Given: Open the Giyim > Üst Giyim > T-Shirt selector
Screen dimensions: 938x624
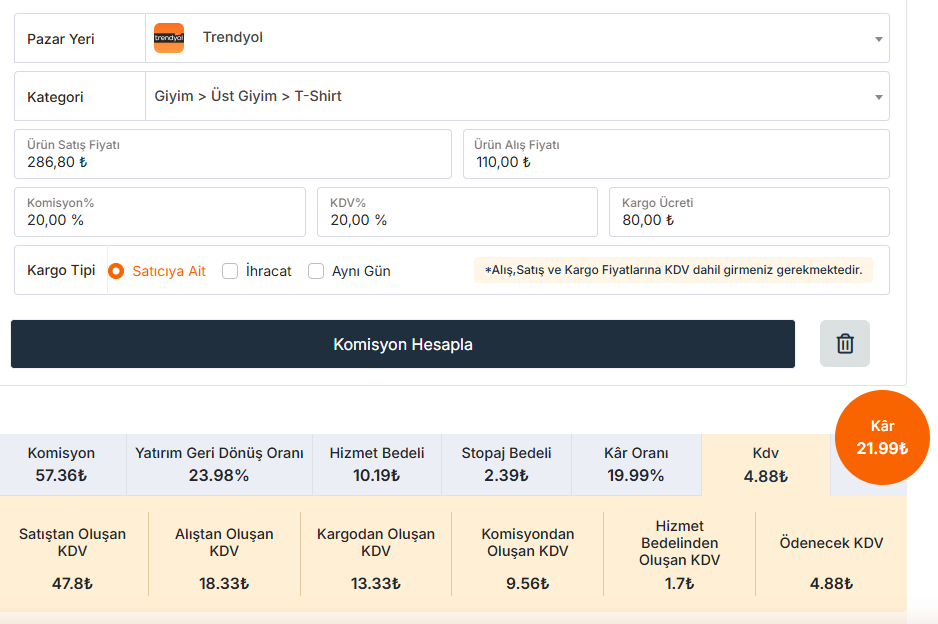Looking at the screenshot, I should (x=517, y=96).
